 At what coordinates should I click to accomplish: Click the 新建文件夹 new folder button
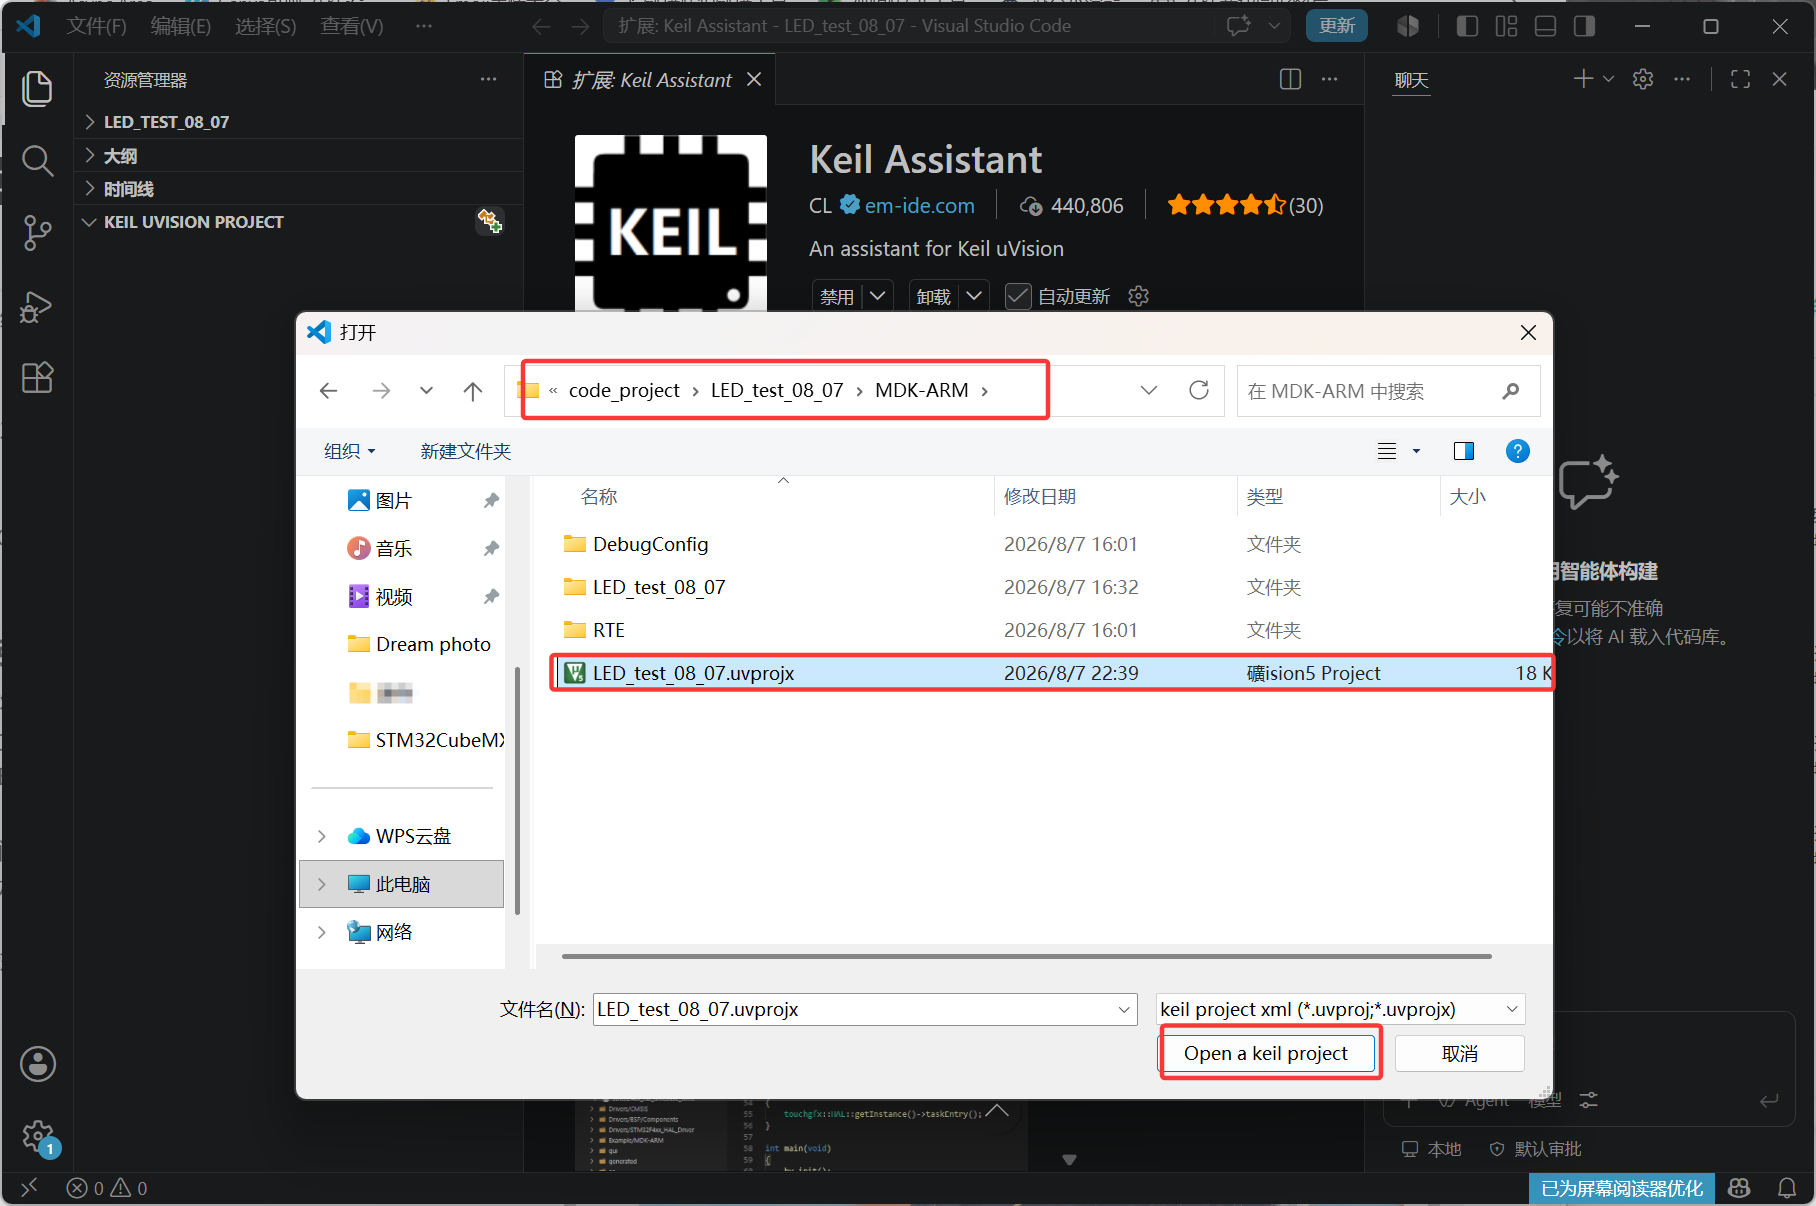[466, 451]
